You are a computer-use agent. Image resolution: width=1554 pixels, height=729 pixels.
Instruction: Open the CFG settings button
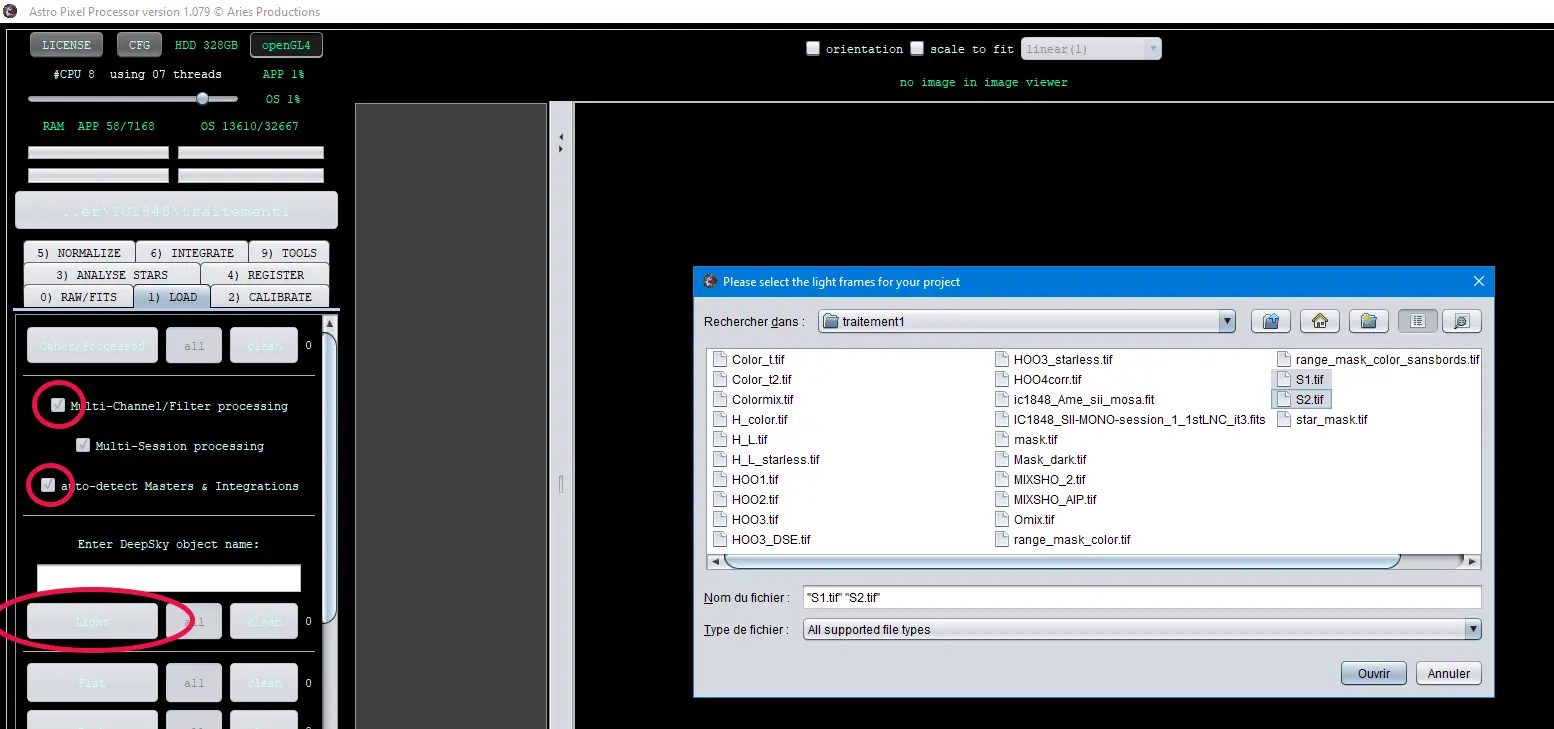point(139,45)
